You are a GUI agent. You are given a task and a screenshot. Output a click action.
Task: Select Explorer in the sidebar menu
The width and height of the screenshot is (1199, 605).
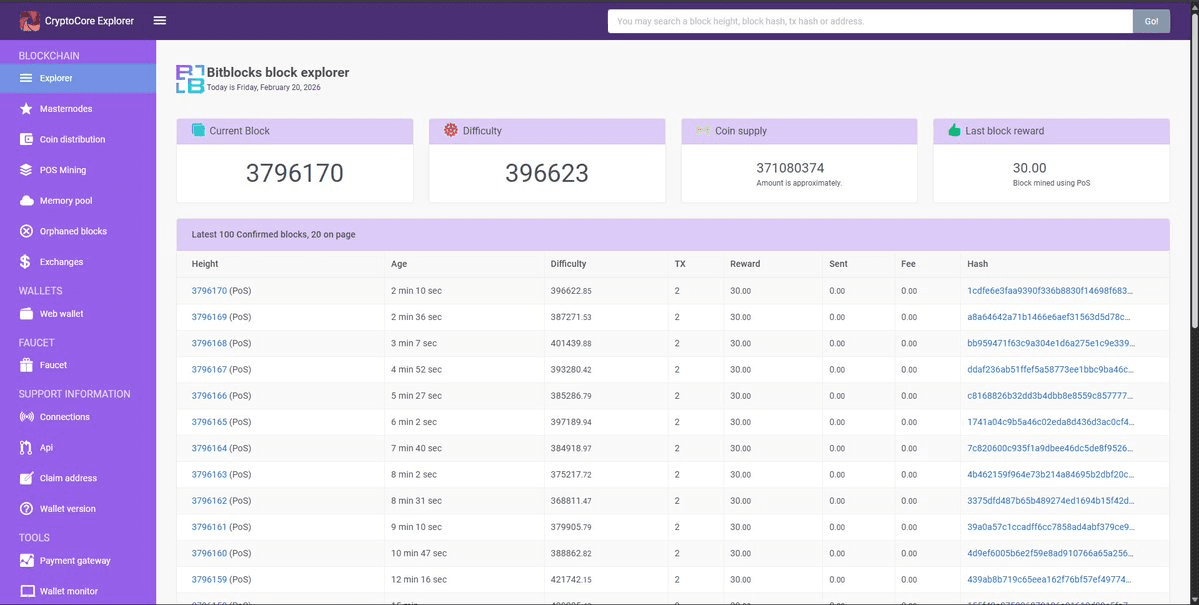pos(56,78)
